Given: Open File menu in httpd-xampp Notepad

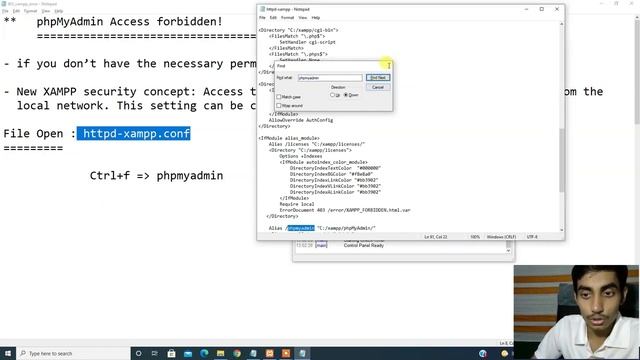Looking at the screenshot, I should (262, 18).
